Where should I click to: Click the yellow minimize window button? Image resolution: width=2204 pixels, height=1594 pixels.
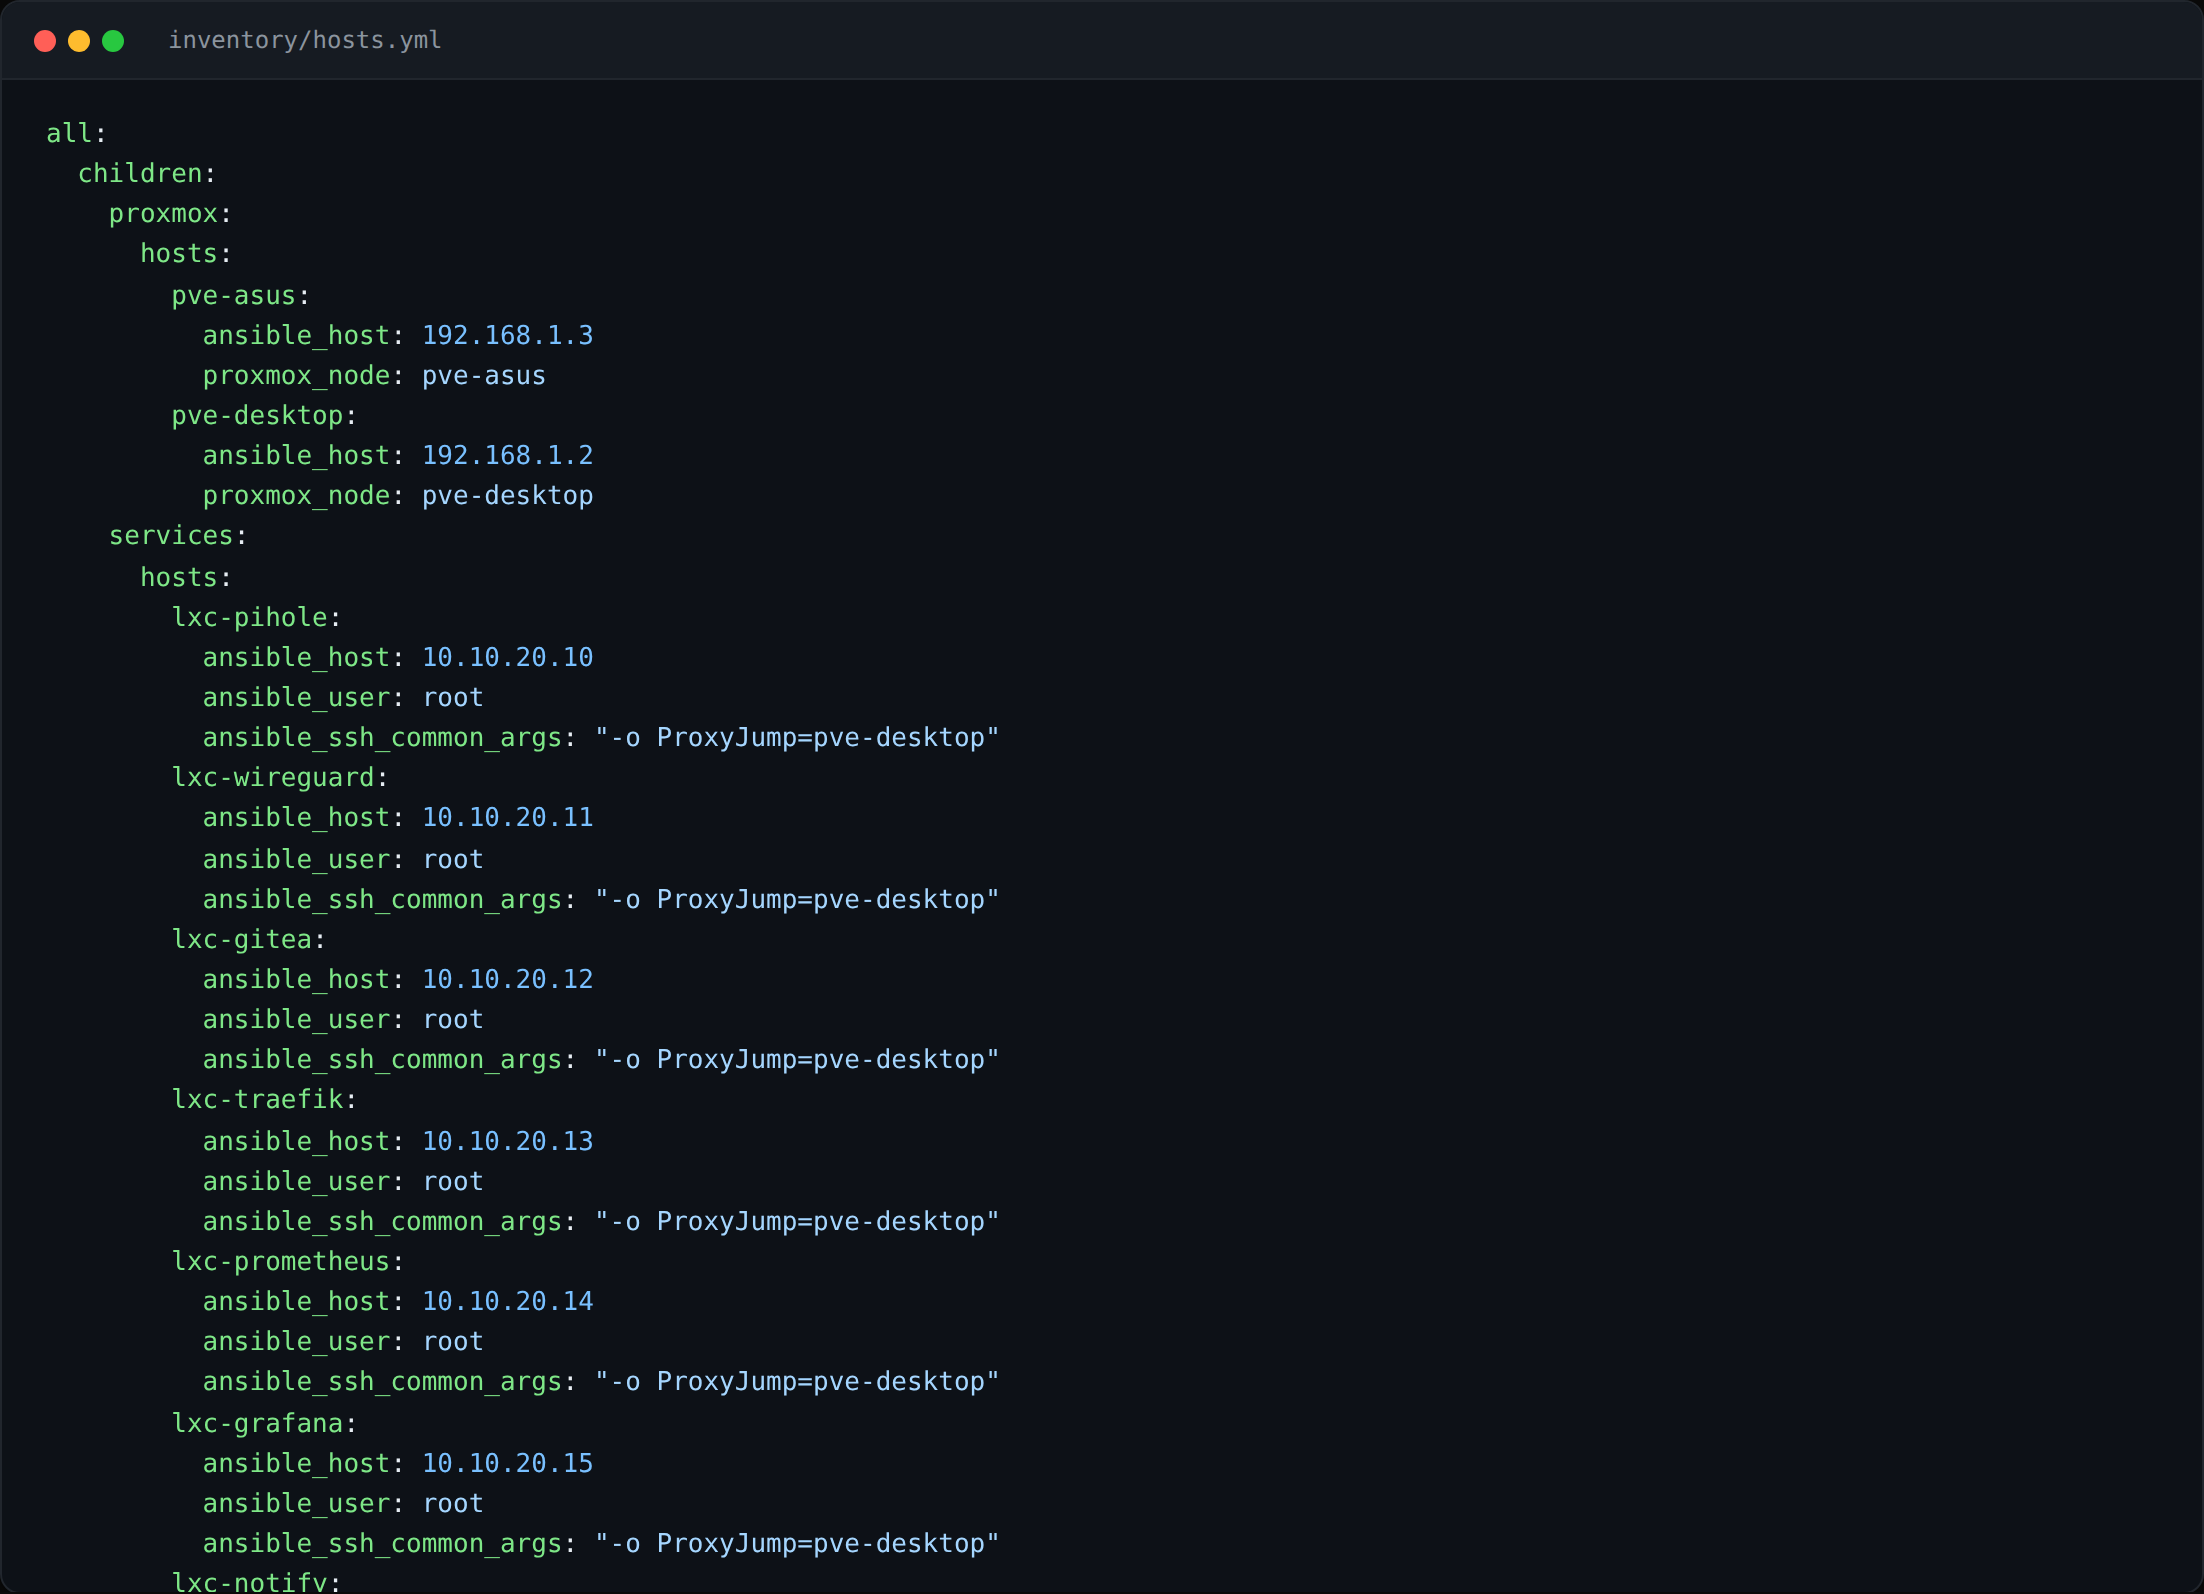[x=79, y=41]
